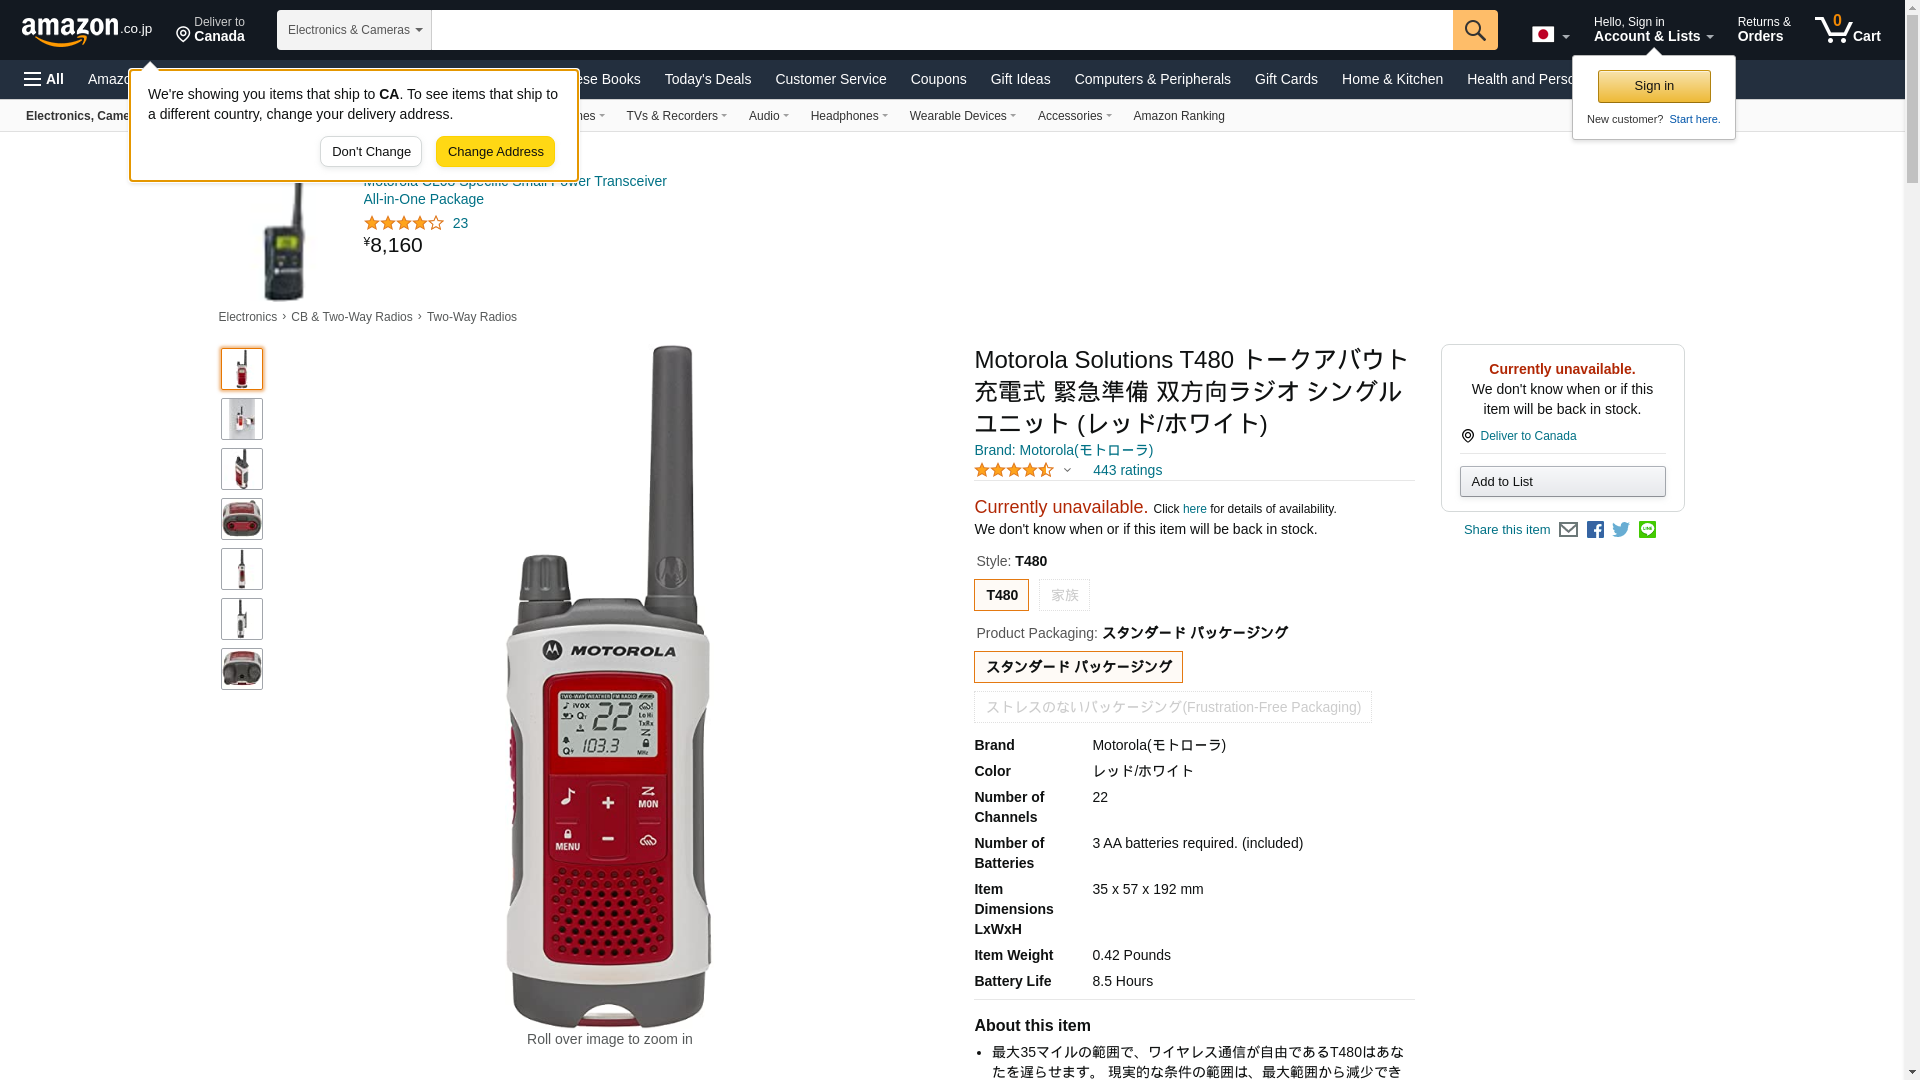Go to Amazon.co.jp home logo
This screenshot has height=1080, width=1920.
(x=87, y=31)
